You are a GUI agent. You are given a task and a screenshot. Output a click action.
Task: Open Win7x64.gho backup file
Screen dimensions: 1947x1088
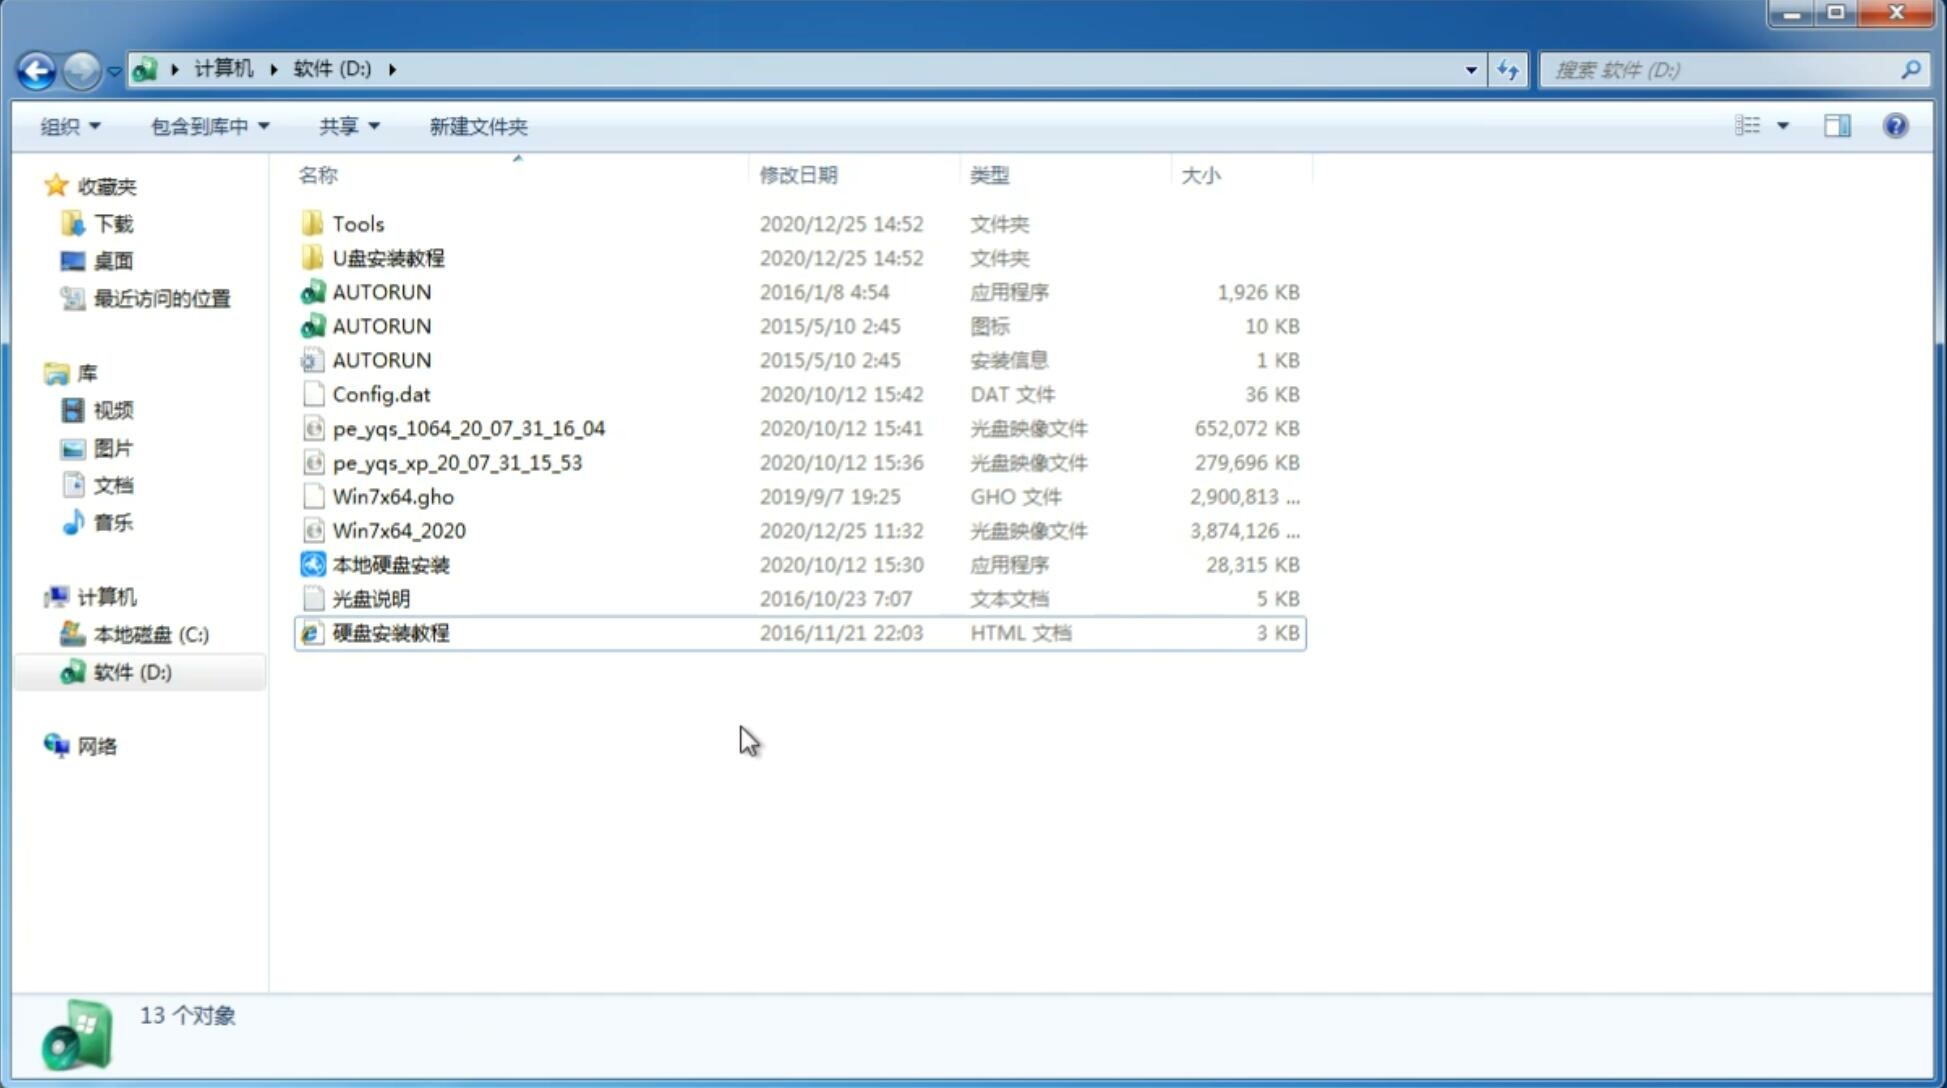[392, 496]
